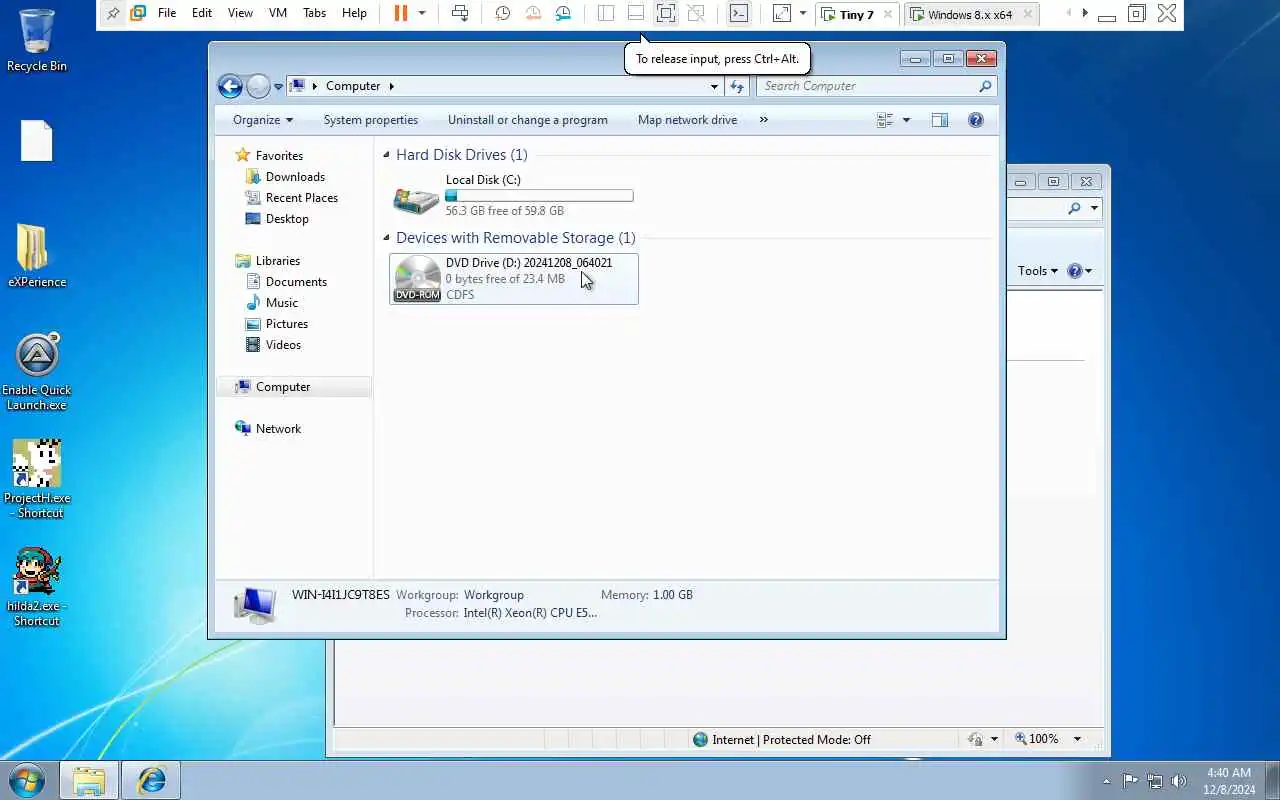Open zoom level dropdown in Internet Explorer
The height and width of the screenshot is (800, 1280).
(x=1077, y=739)
